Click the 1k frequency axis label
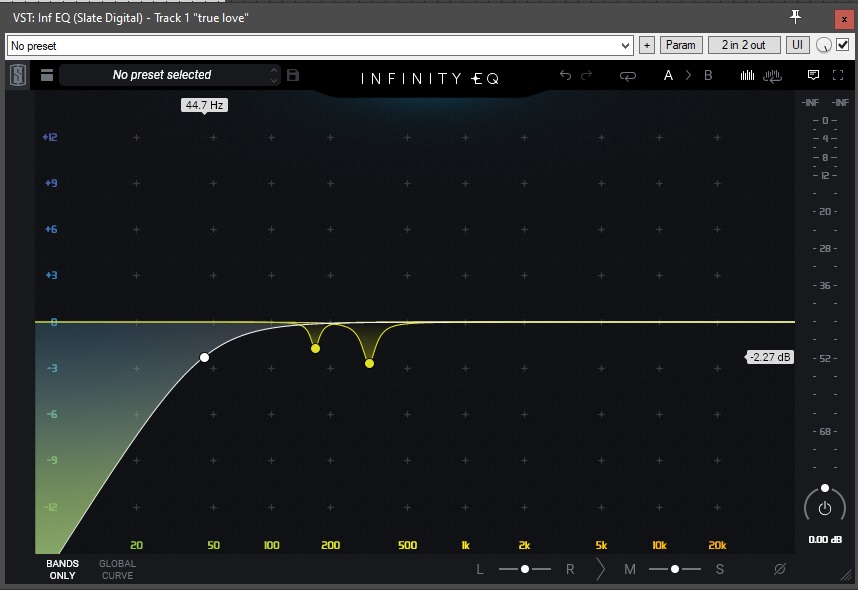 466,545
